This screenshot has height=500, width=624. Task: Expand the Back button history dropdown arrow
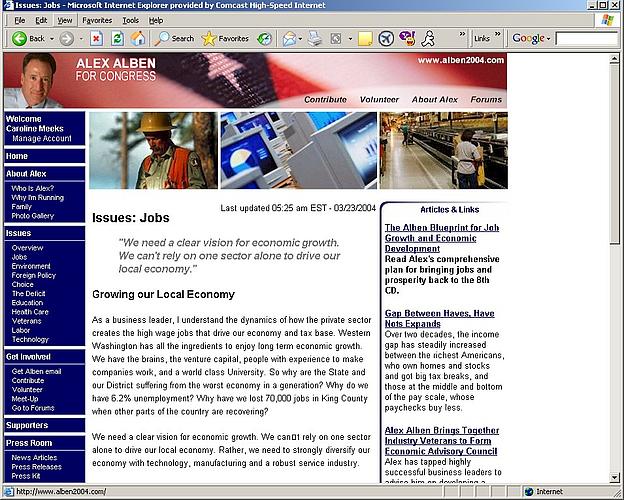[52, 38]
